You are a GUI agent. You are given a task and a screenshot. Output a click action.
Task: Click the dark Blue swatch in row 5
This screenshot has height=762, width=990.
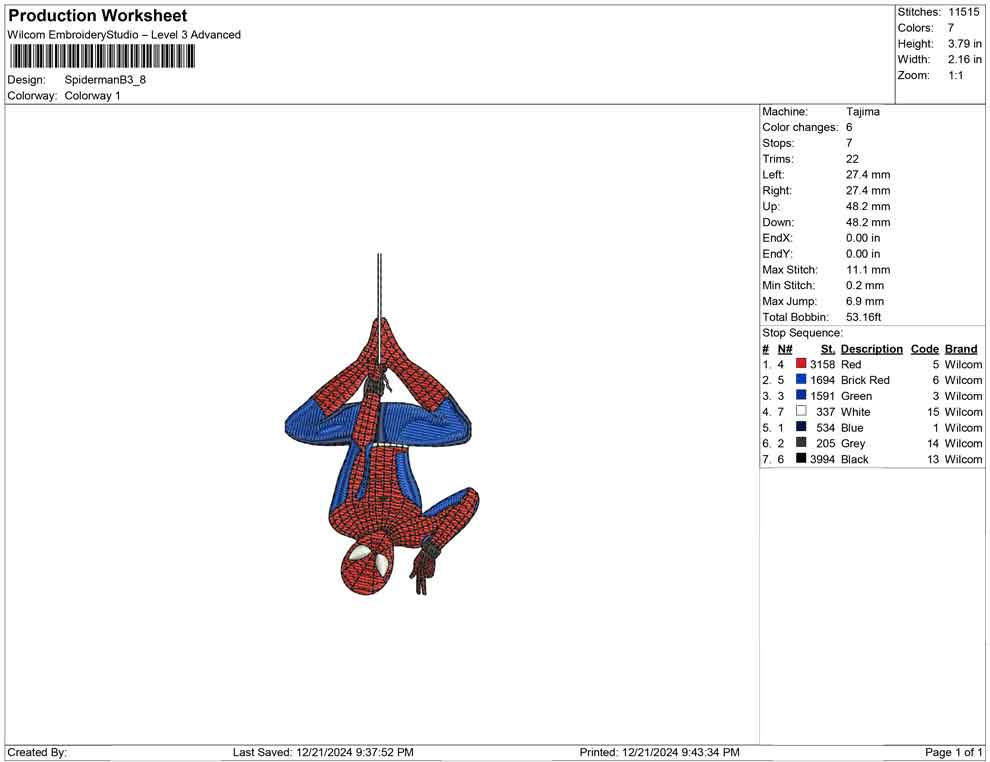pyautogui.click(x=801, y=428)
